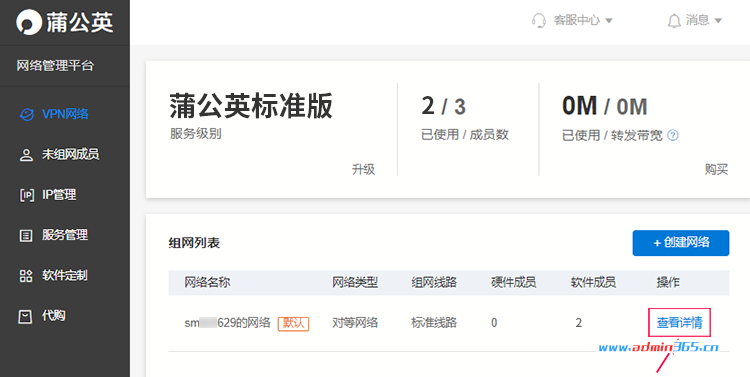Click the 2 / 3 member count
Image resolution: width=750 pixels, height=377 pixels.
443,106
